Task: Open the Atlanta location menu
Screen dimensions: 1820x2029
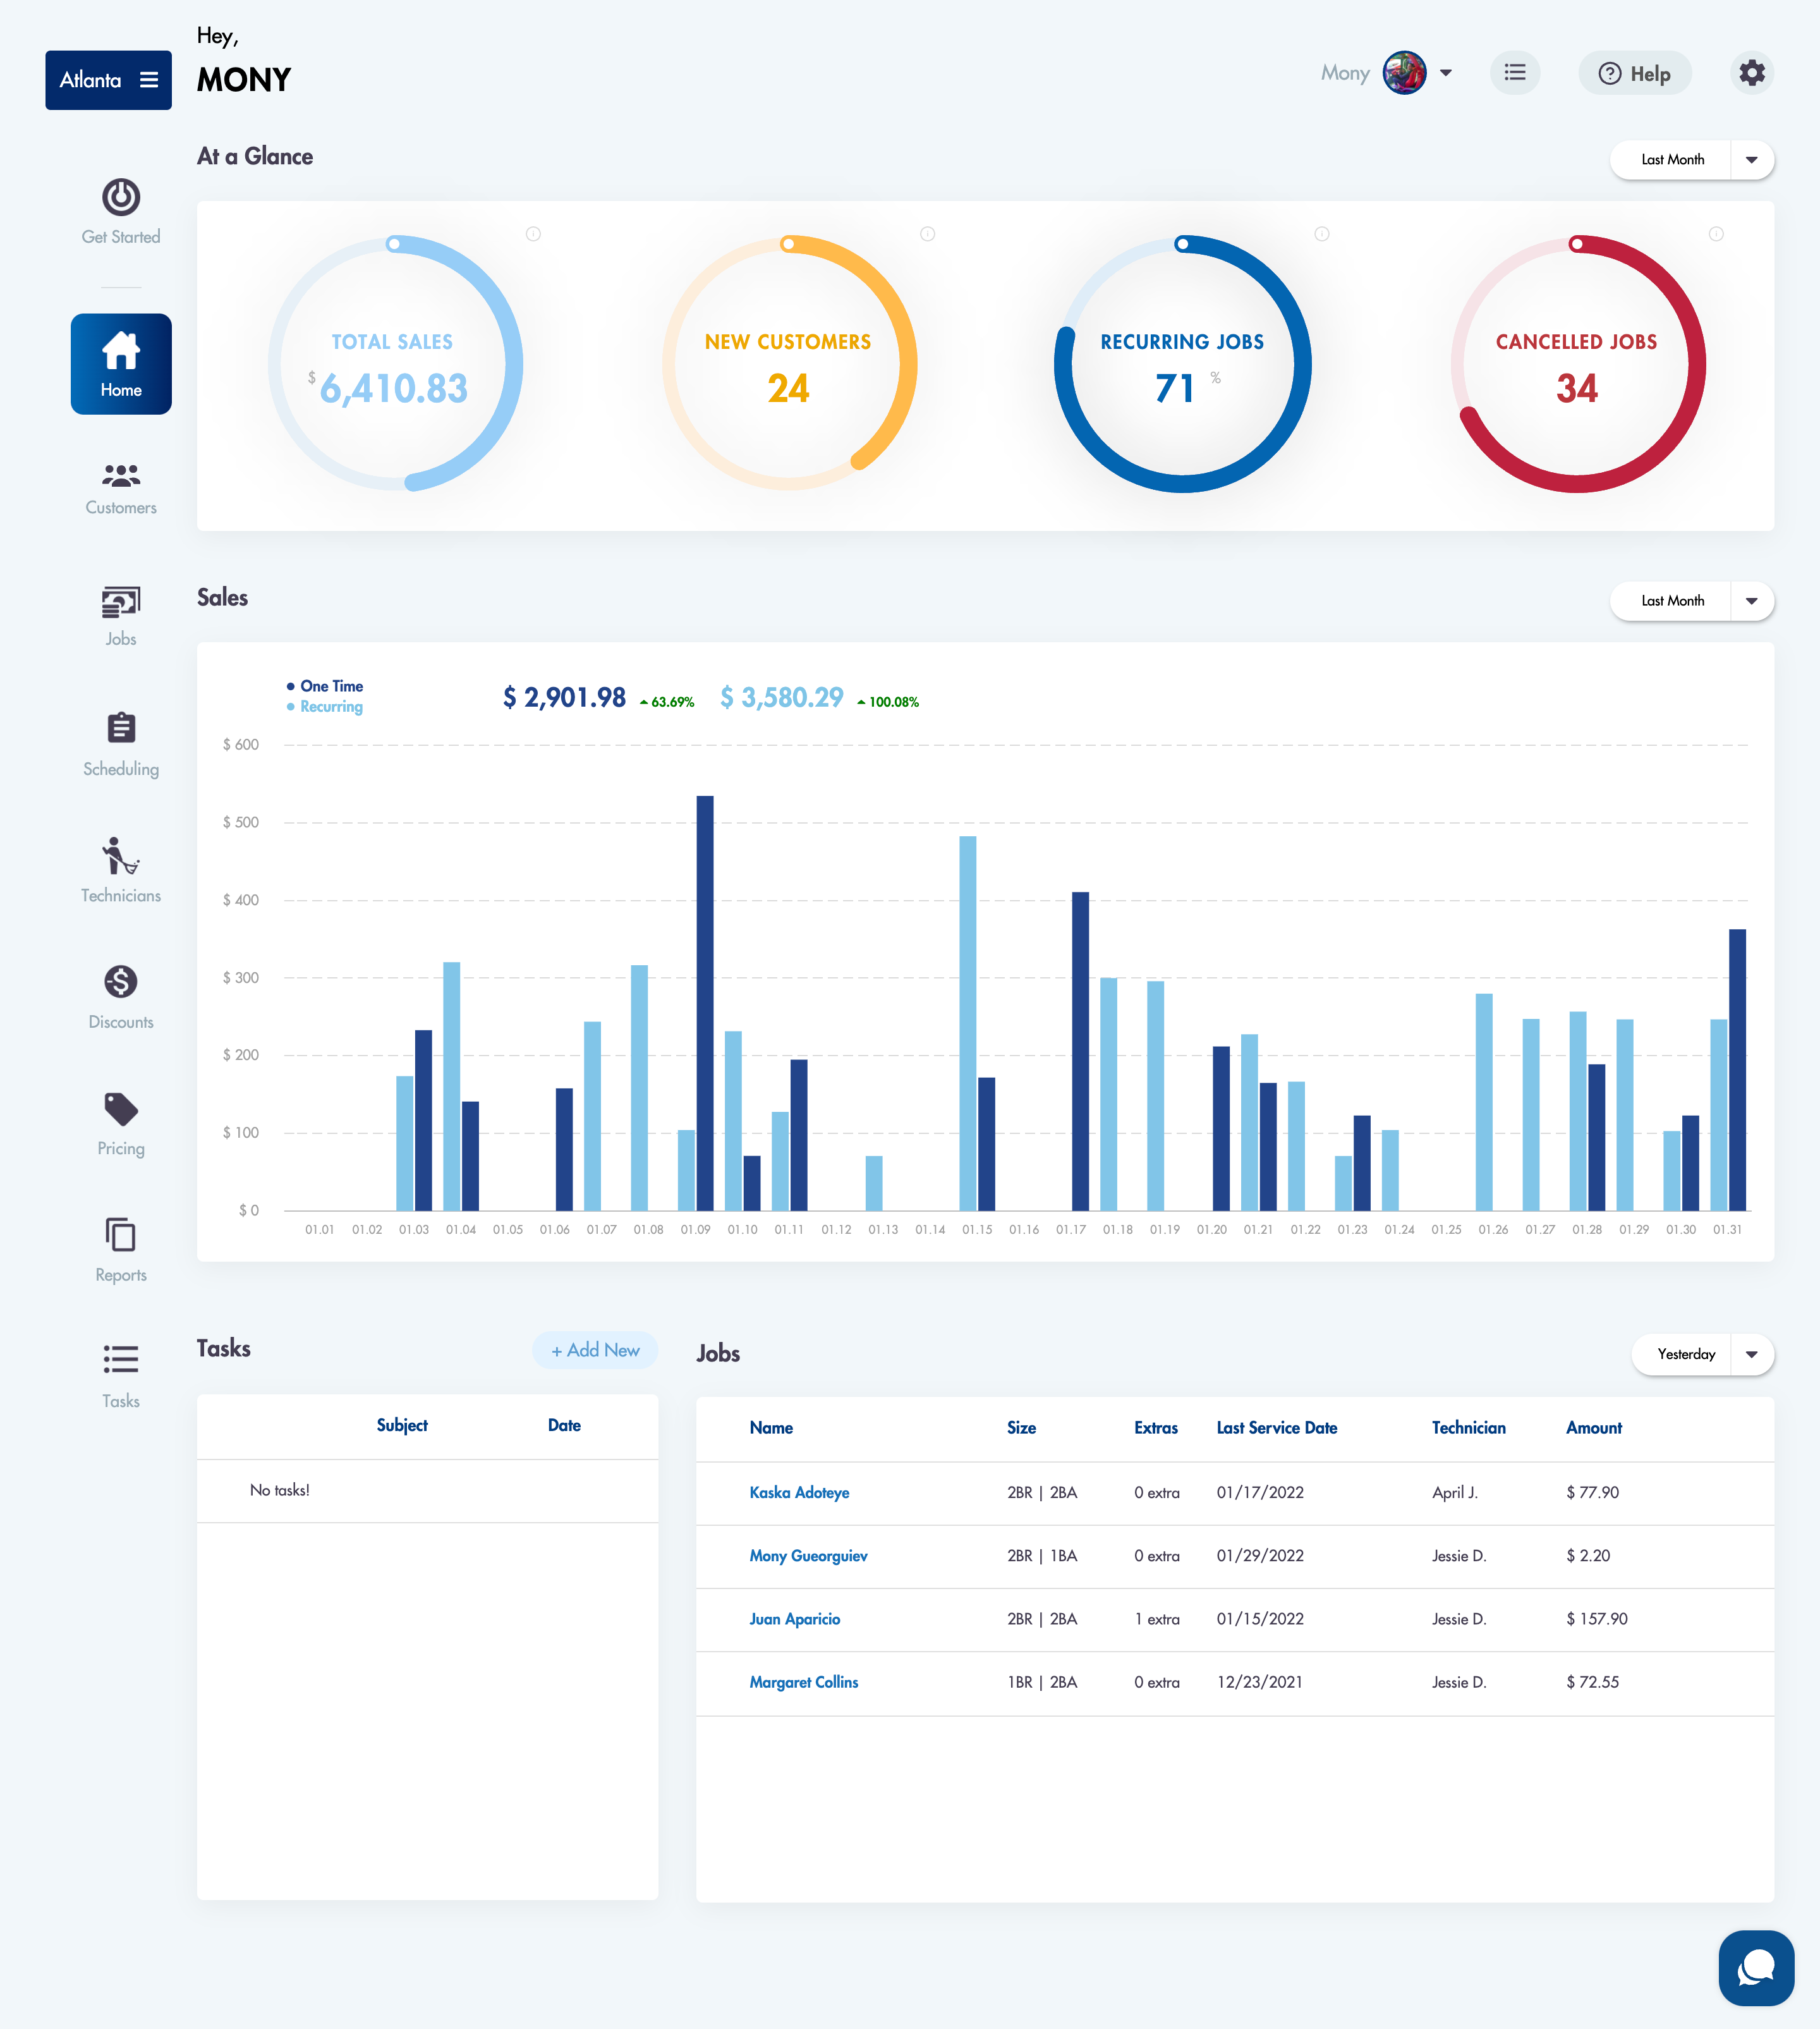Action: tap(108, 80)
